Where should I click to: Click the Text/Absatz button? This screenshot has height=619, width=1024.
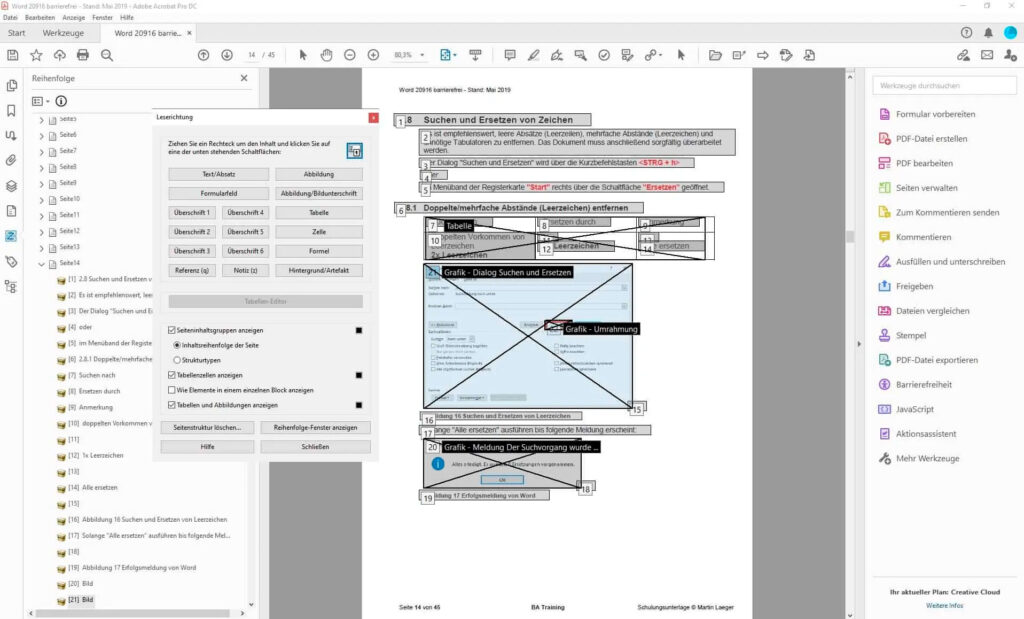(x=219, y=174)
